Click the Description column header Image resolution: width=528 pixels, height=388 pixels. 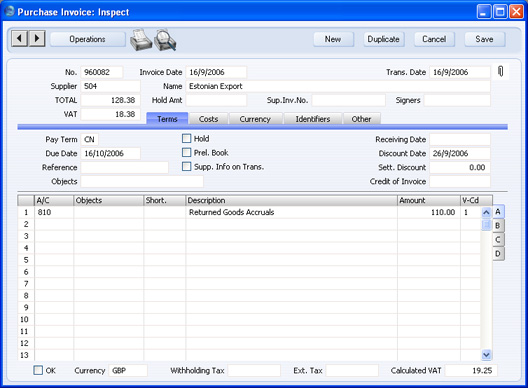[291, 200]
